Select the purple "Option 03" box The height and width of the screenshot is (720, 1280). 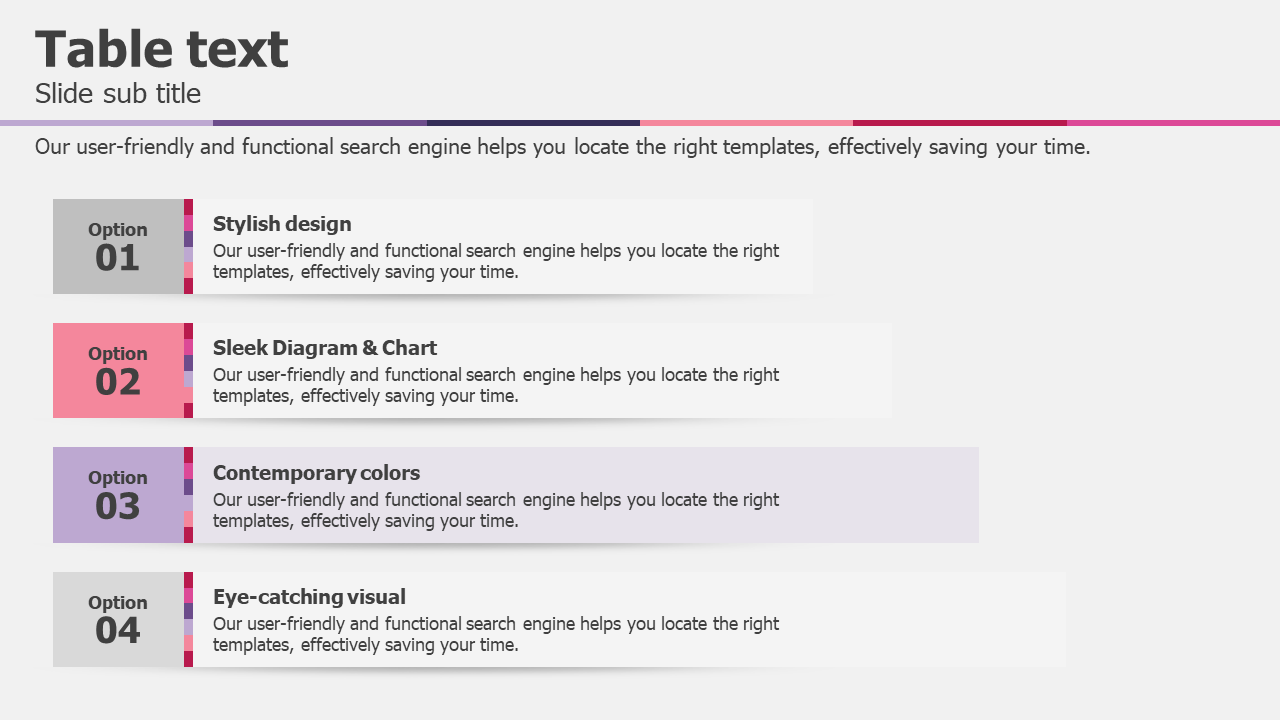tap(118, 495)
